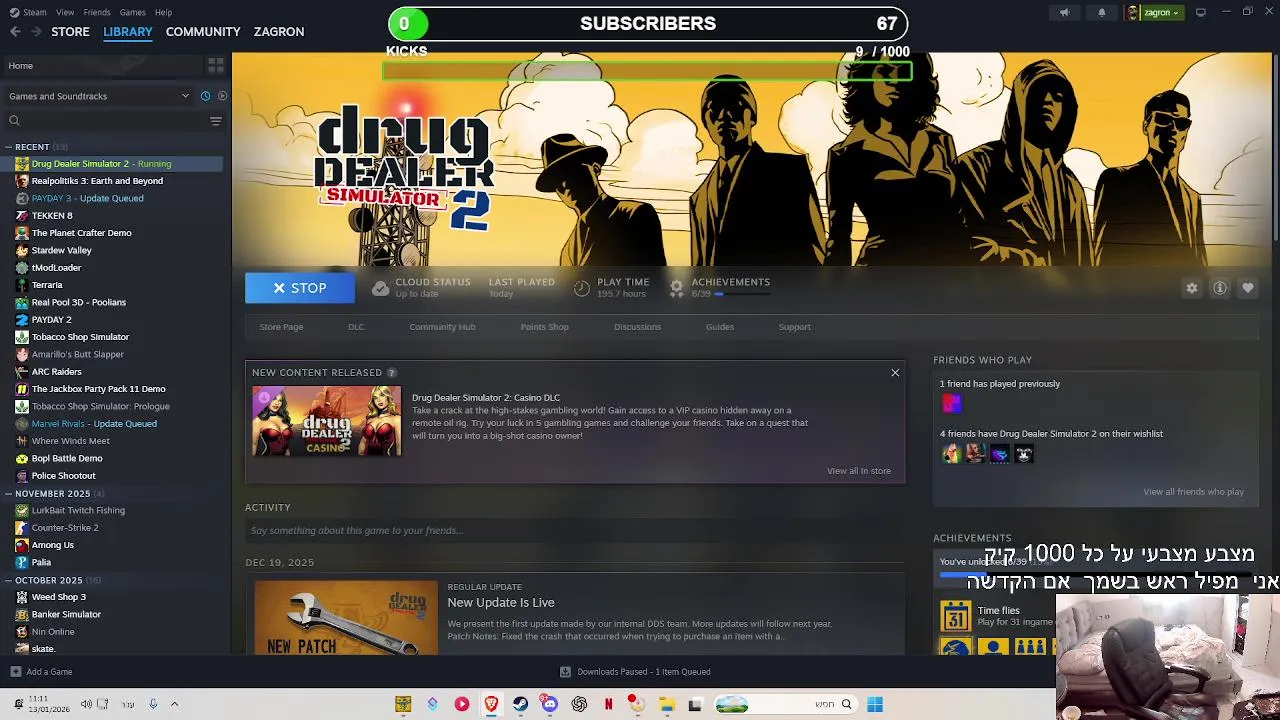Screen dimensions: 1280x720
Task: Click the main page vertical scrollbar
Action: click(x=1276, y=150)
